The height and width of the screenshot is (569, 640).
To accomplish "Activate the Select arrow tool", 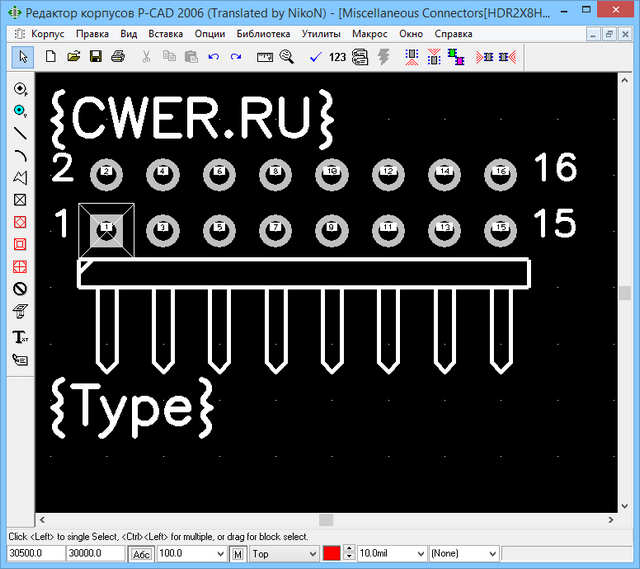I will 21,57.
